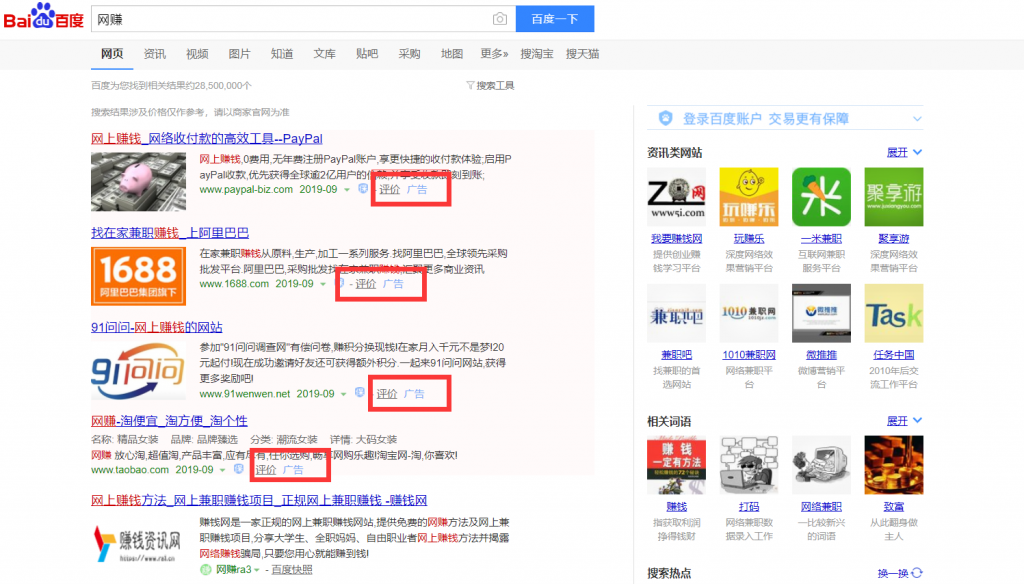This screenshot has width=1024, height=584.
Task: Expand dropdown arrow next to www.1688.com
Action: pyautogui.click(x=323, y=284)
